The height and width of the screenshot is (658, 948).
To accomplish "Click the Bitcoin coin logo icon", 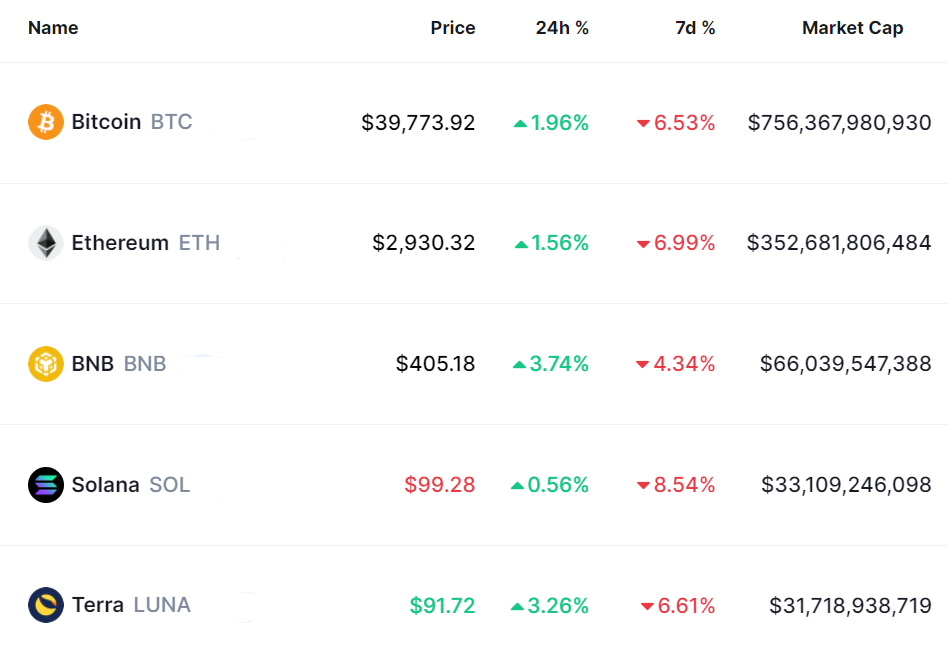I will click(x=46, y=122).
